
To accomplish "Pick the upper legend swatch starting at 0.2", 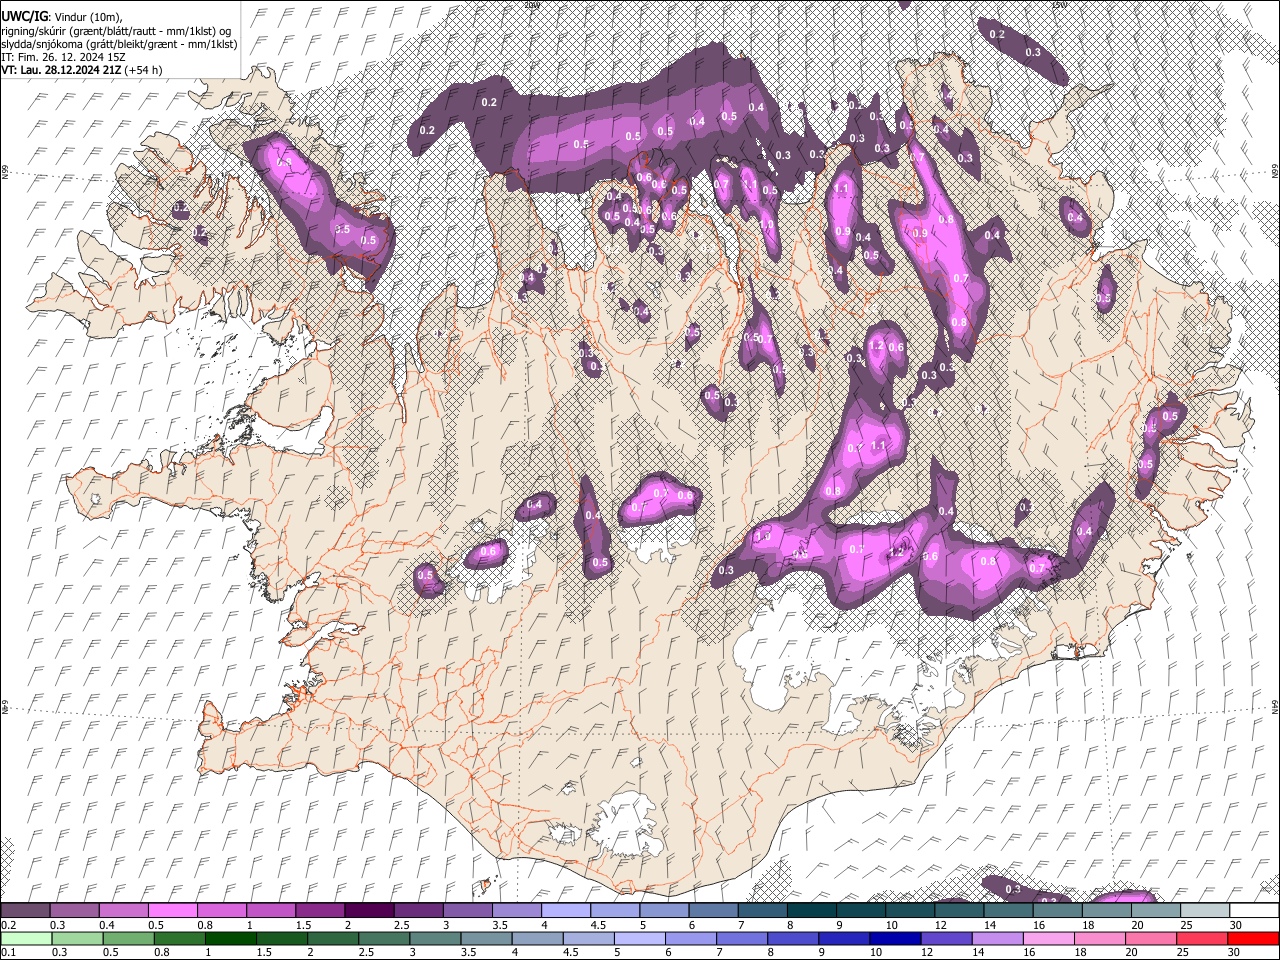I will tap(25, 910).
